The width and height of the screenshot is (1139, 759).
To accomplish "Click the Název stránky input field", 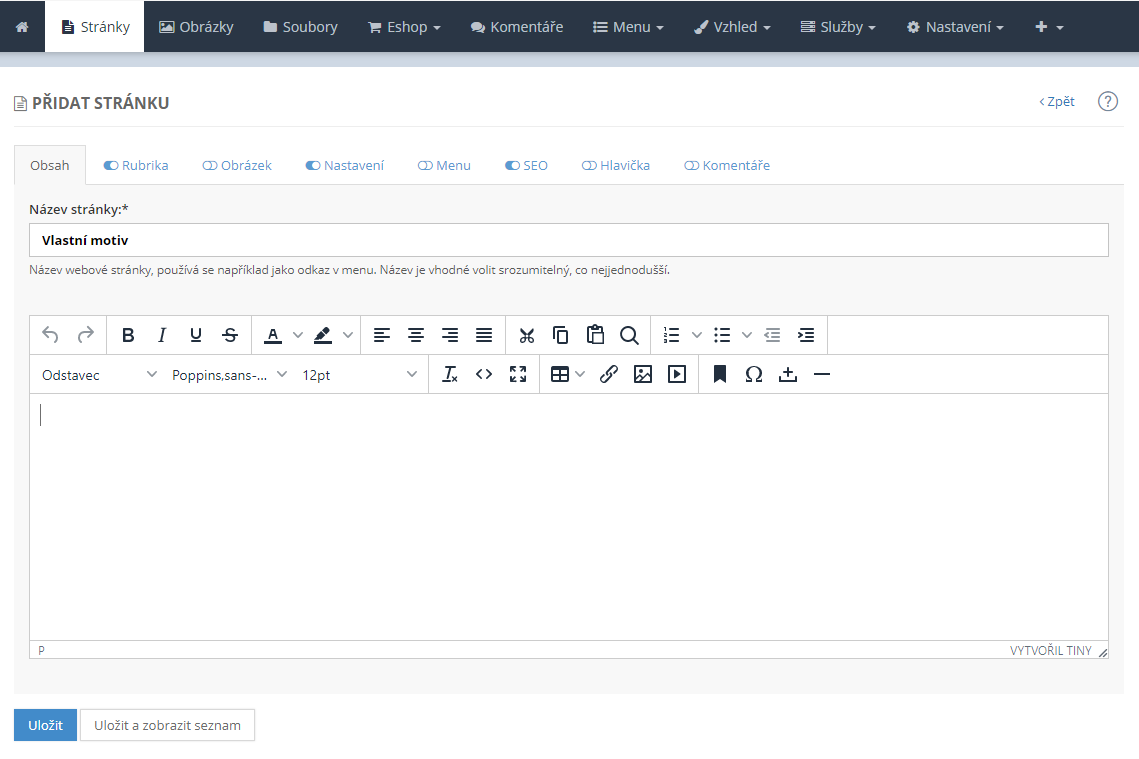I will pyautogui.click(x=568, y=240).
